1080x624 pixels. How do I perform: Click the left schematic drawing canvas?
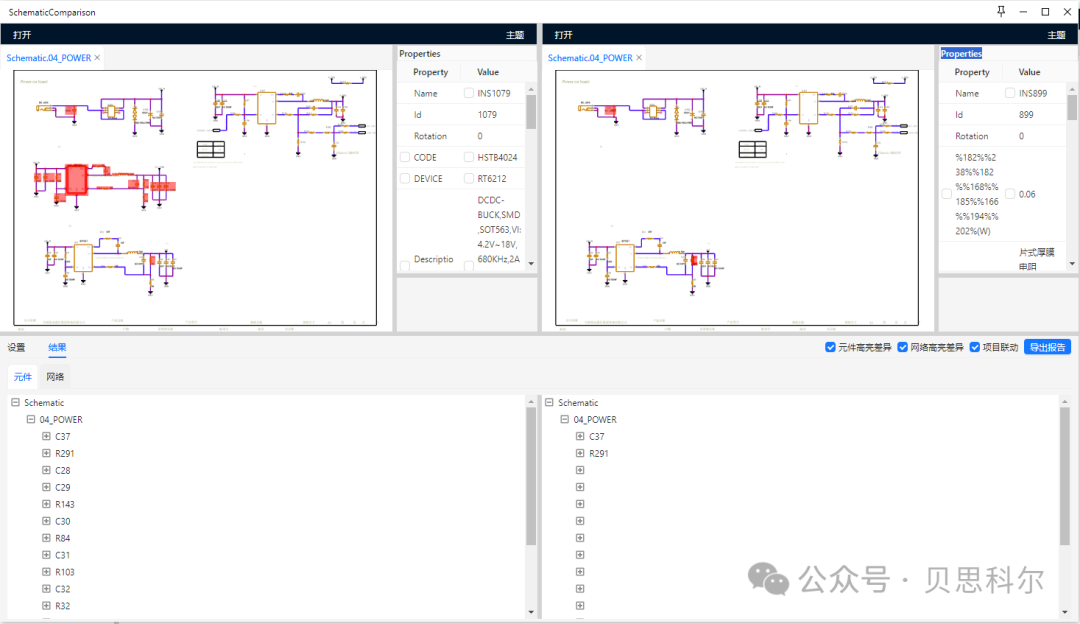coord(195,198)
